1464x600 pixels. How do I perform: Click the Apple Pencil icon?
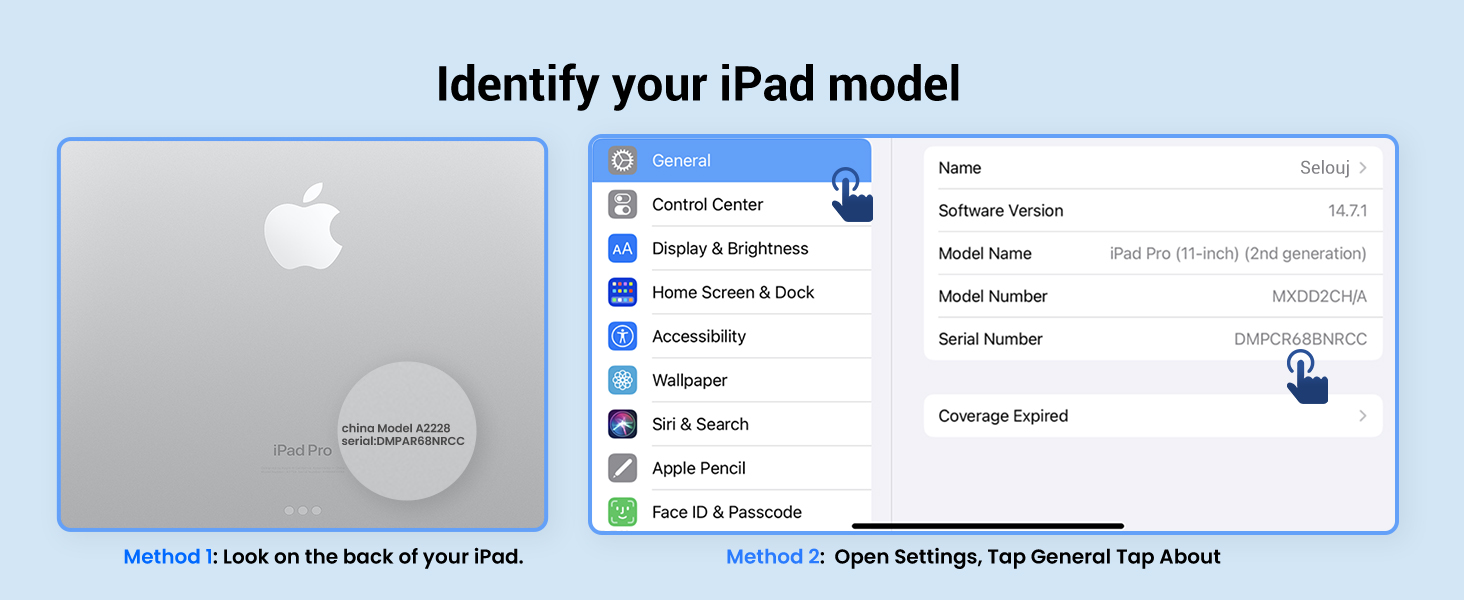(x=622, y=468)
